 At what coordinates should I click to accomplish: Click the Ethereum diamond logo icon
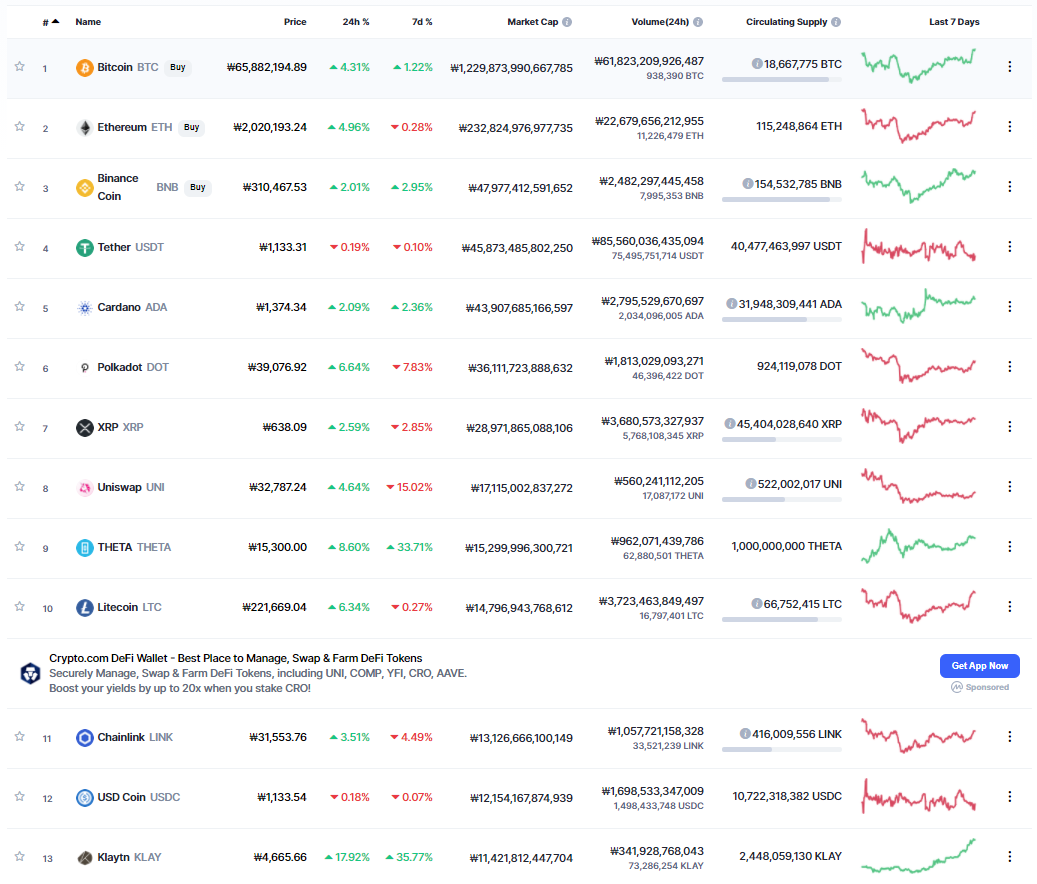click(x=85, y=128)
